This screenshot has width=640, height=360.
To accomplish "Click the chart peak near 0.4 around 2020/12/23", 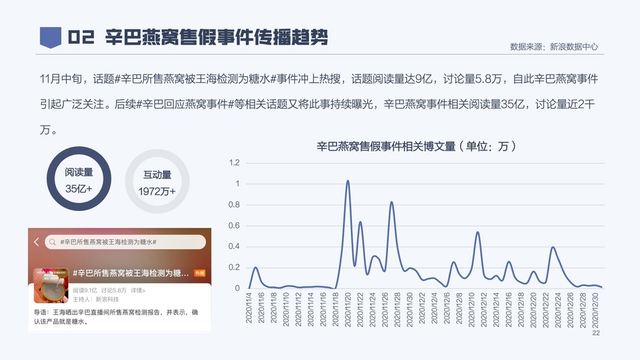I will pos(553,247).
